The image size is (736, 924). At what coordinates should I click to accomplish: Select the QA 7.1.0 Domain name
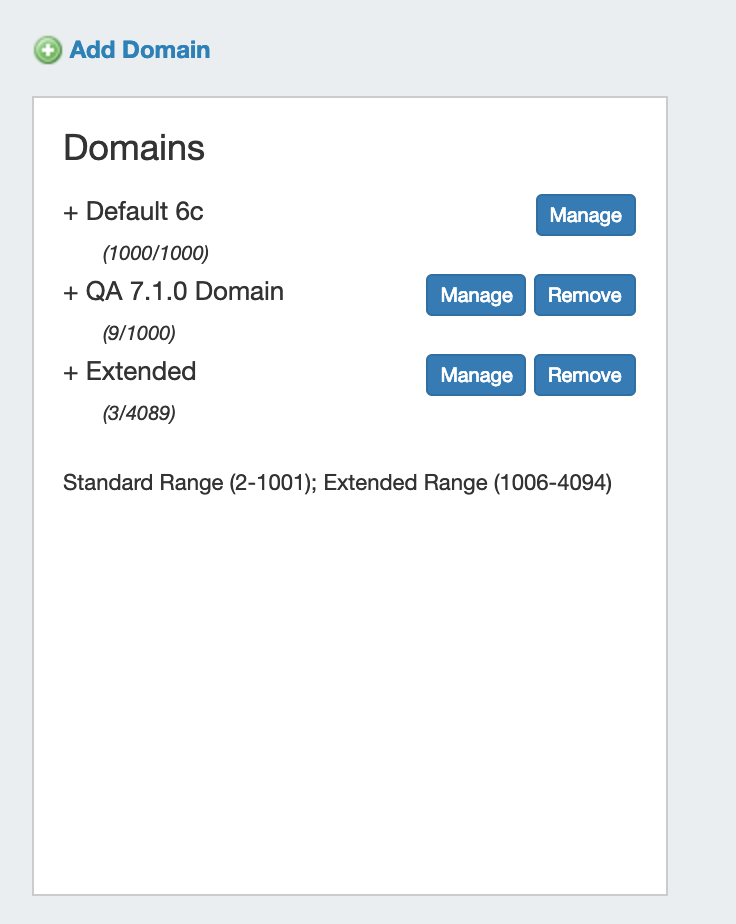tap(185, 292)
